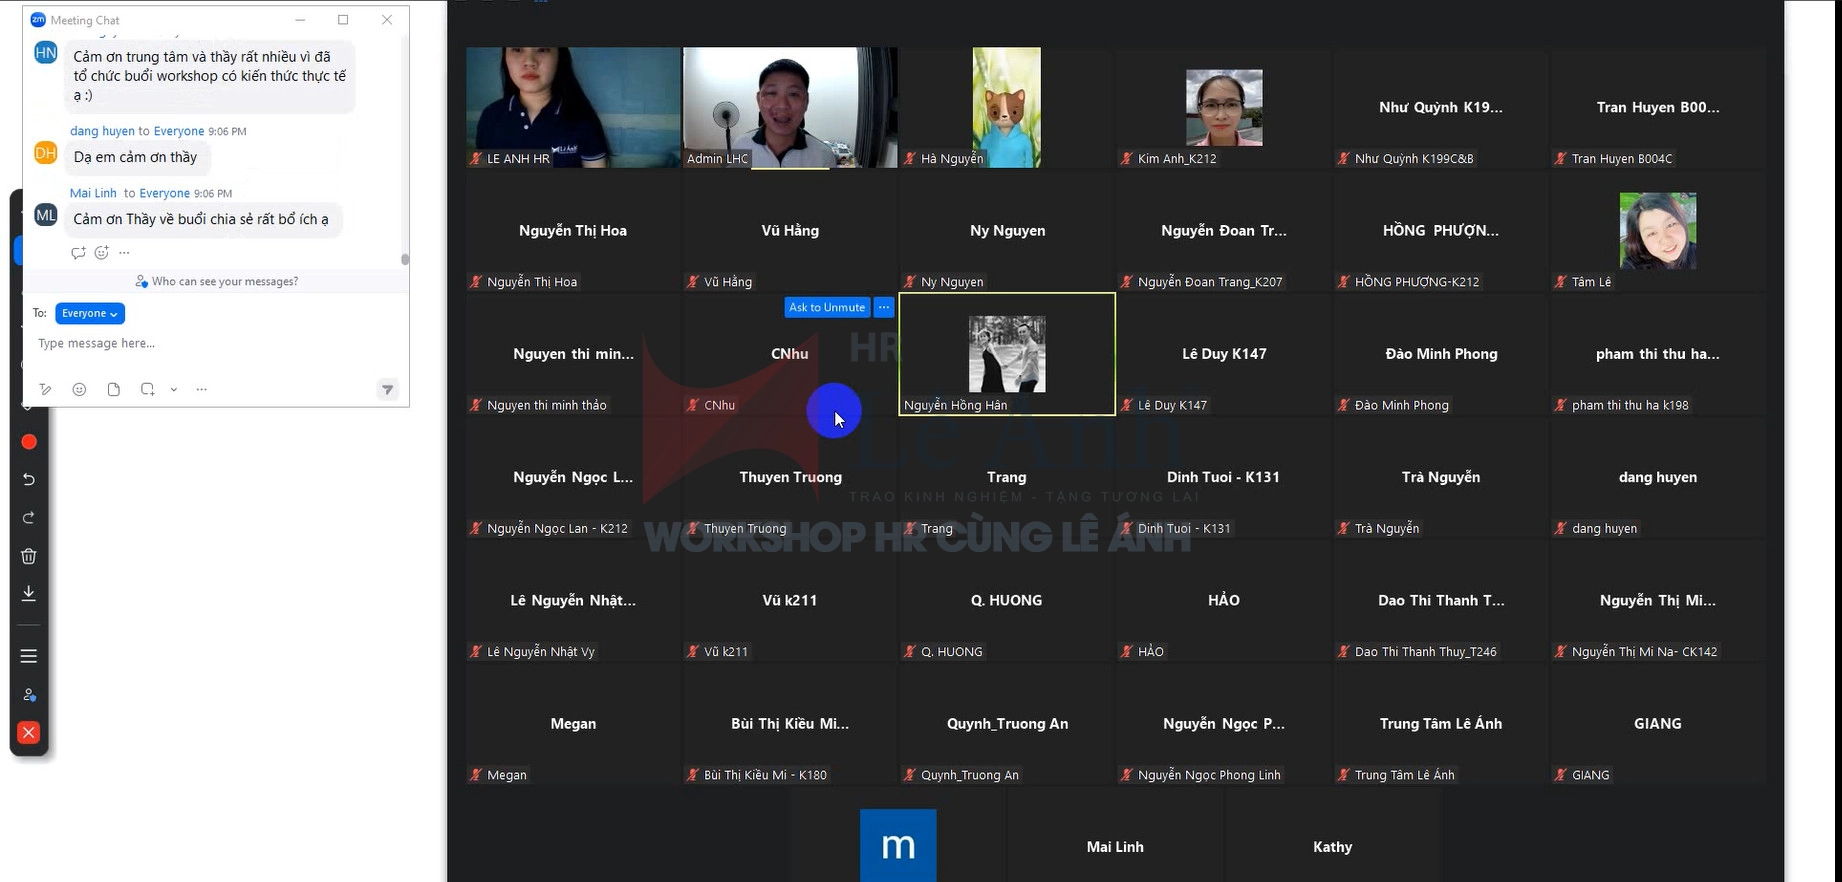Attach a file using the file icon
This screenshot has width=1842, height=882.
pos(113,389)
